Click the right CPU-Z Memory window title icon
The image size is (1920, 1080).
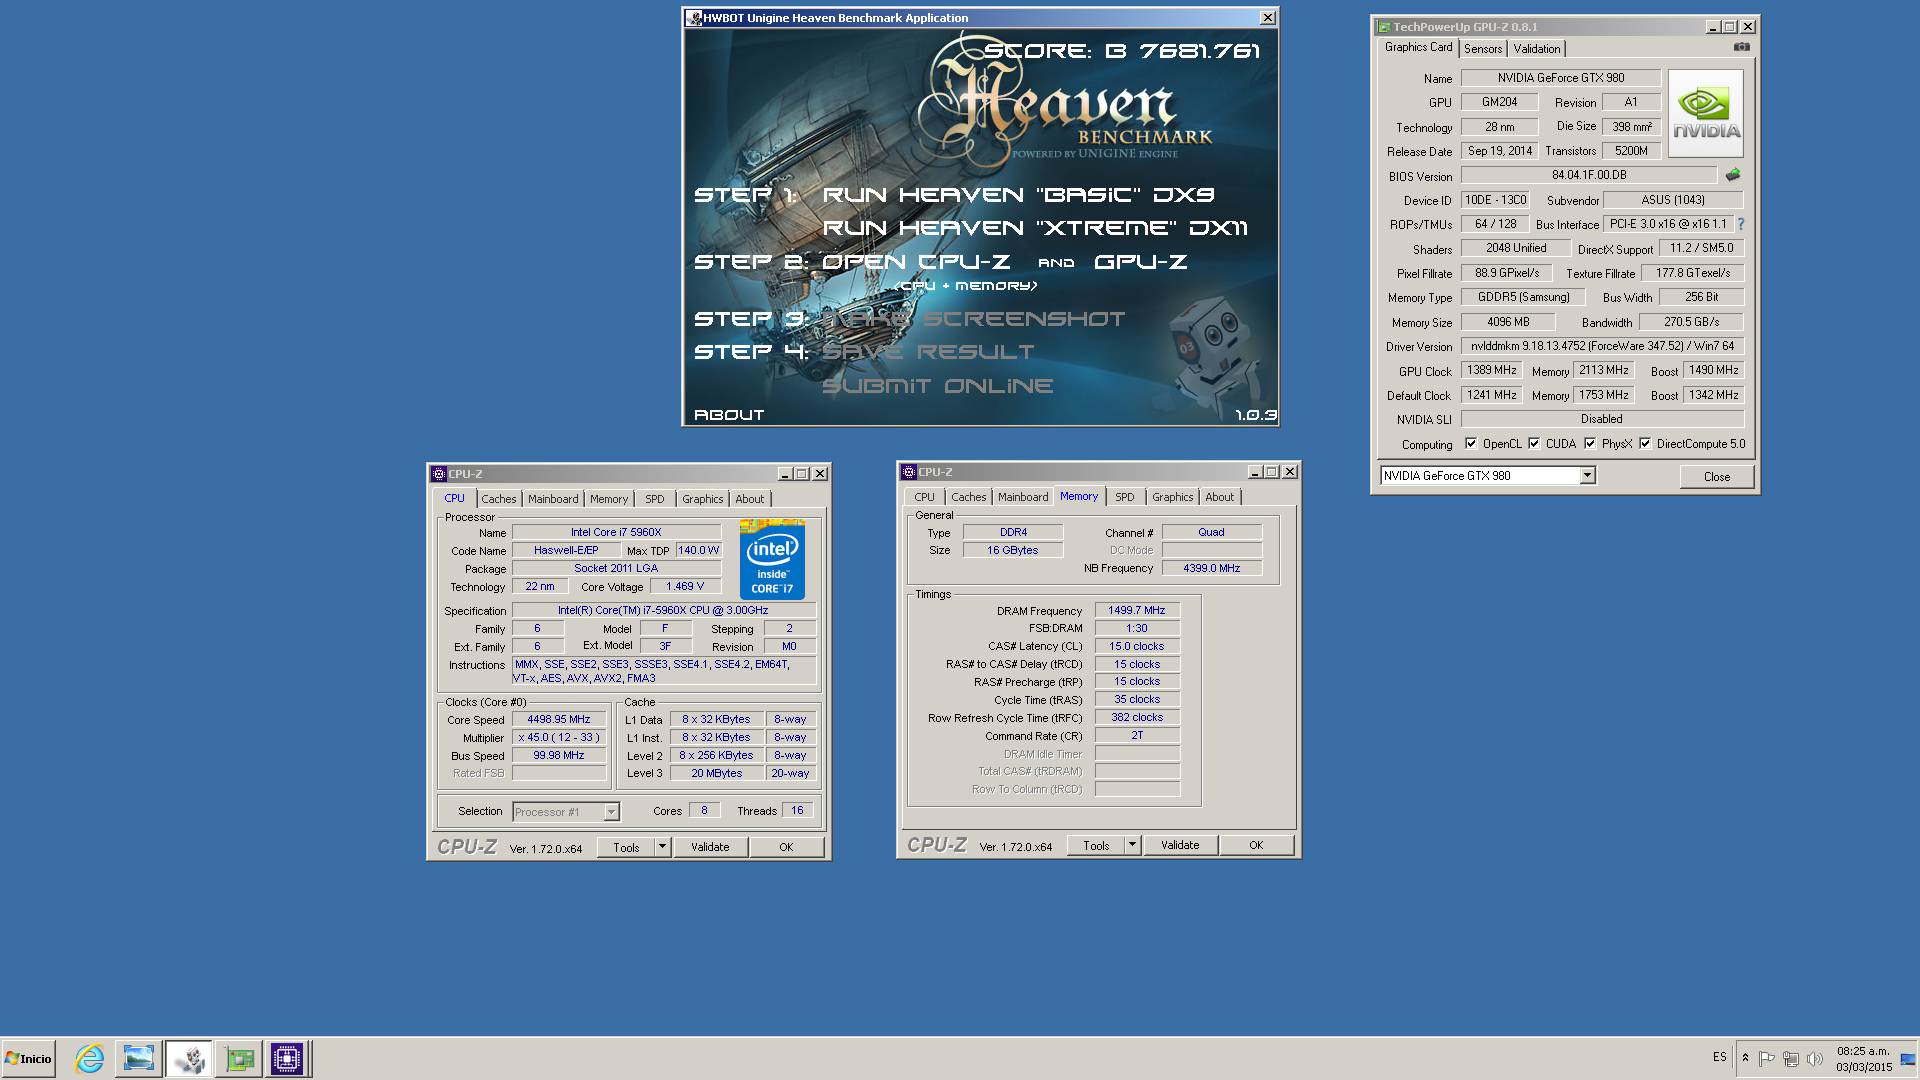tap(909, 472)
